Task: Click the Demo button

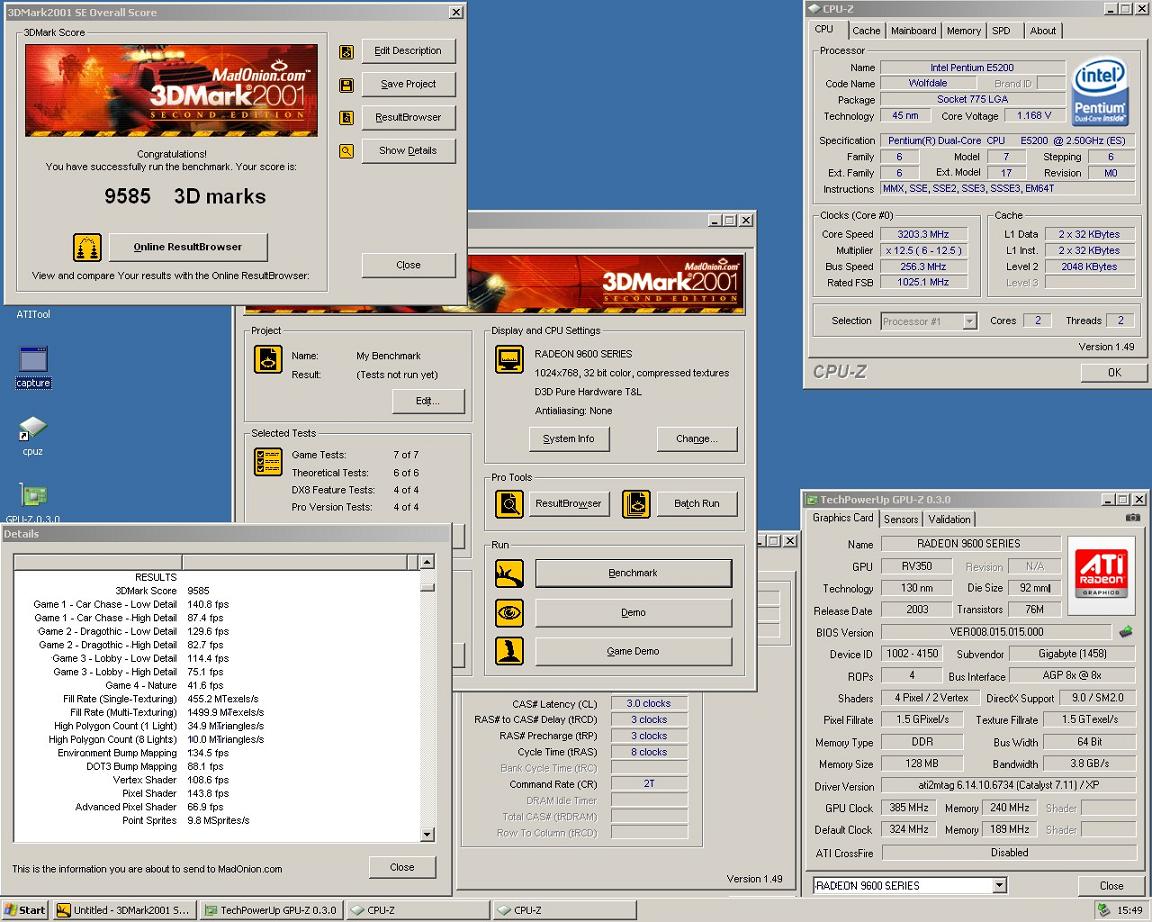Action: click(x=633, y=613)
